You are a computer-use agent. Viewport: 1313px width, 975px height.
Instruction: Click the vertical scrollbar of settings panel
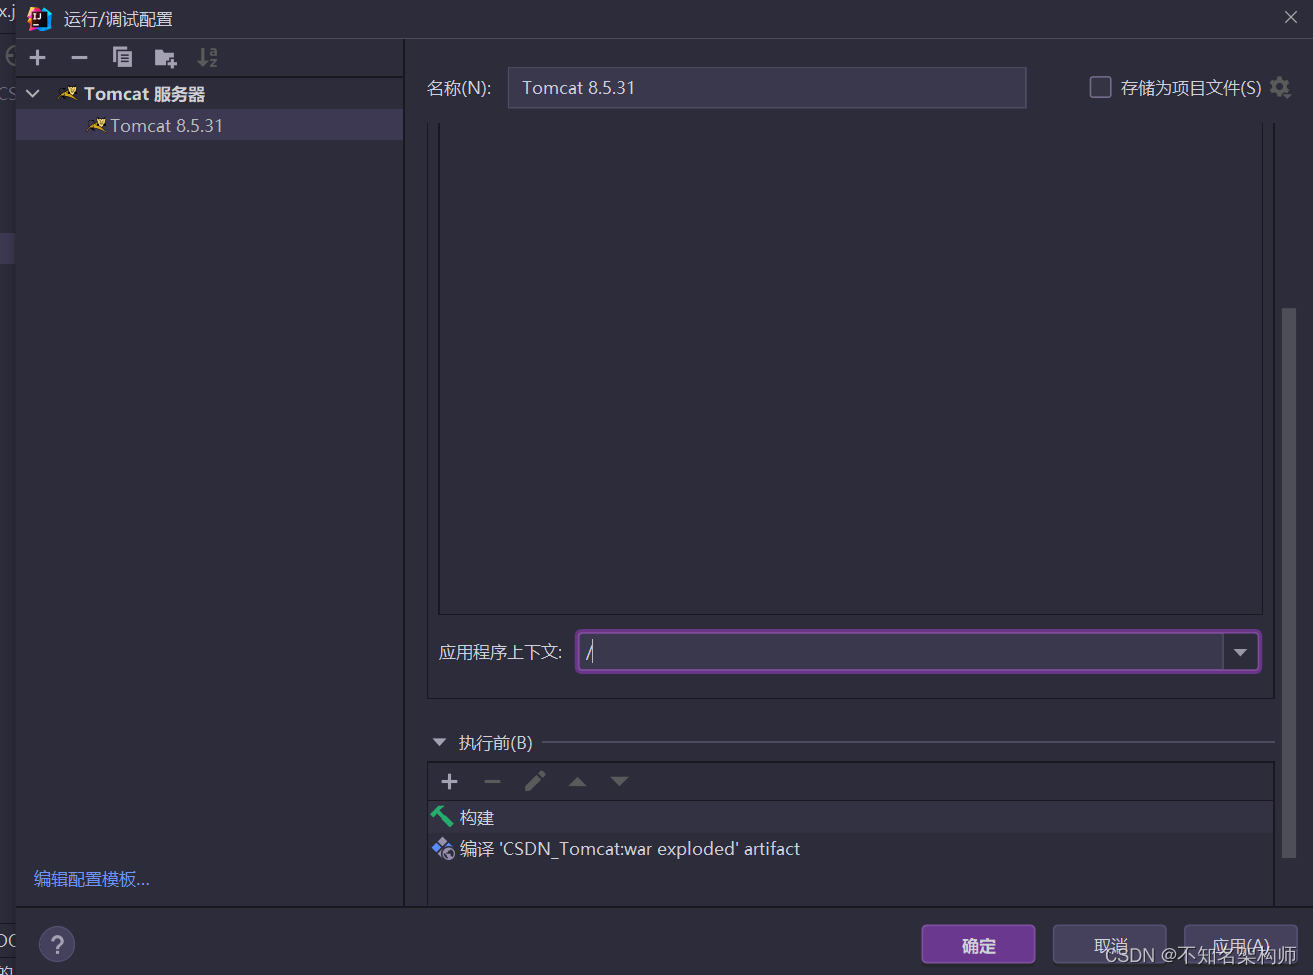click(x=1289, y=582)
